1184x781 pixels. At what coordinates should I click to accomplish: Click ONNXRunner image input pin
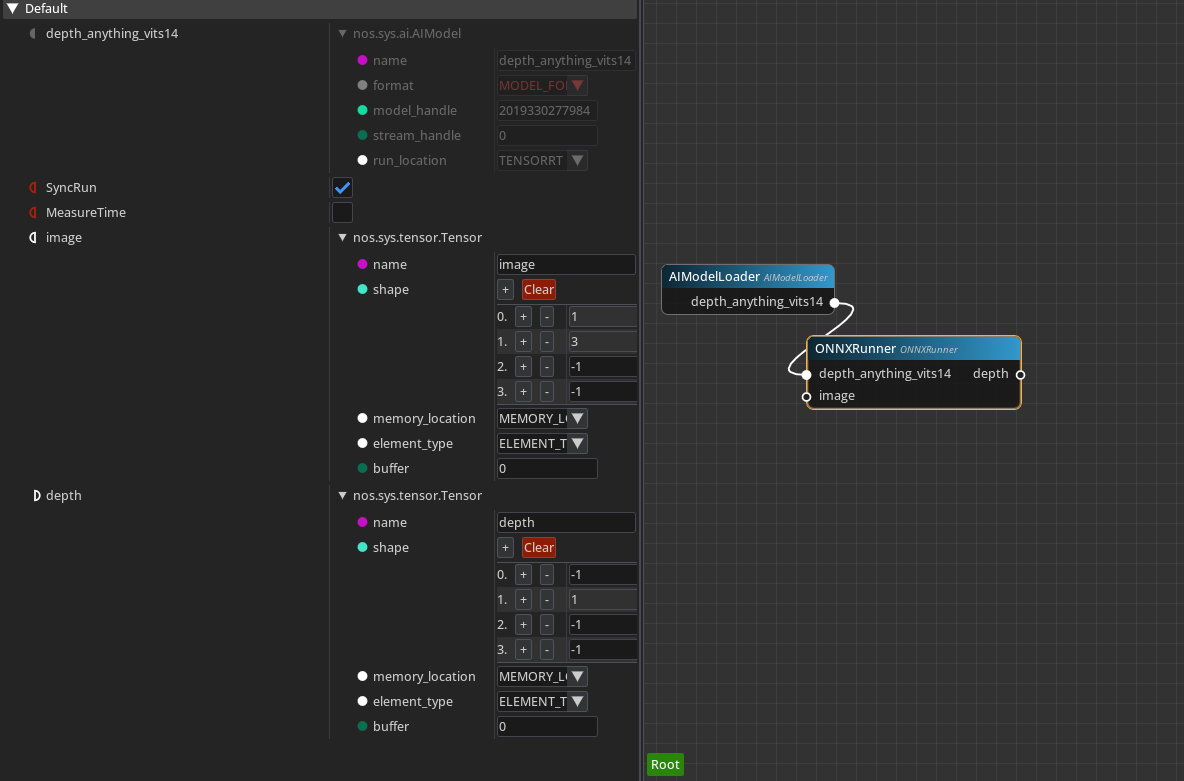coord(806,397)
